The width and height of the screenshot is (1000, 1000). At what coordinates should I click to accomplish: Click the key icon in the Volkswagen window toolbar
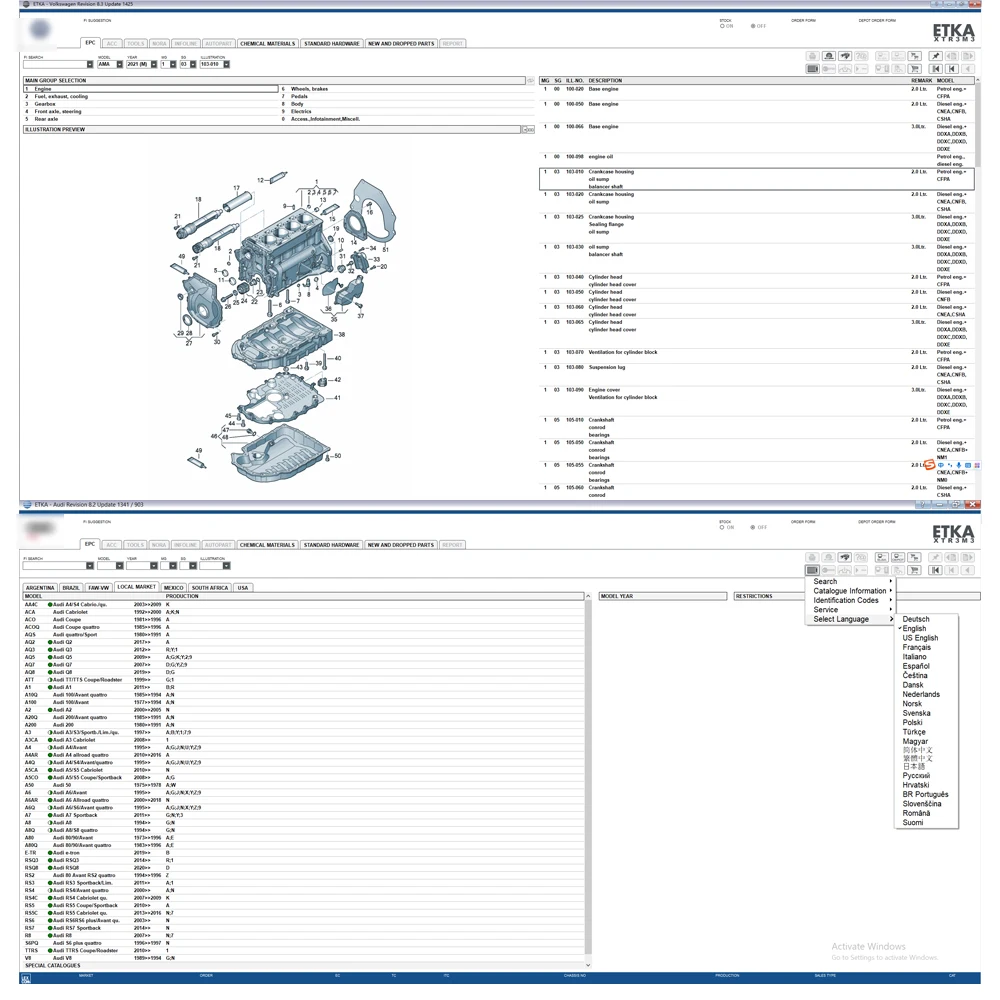pyautogui.click(x=828, y=69)
